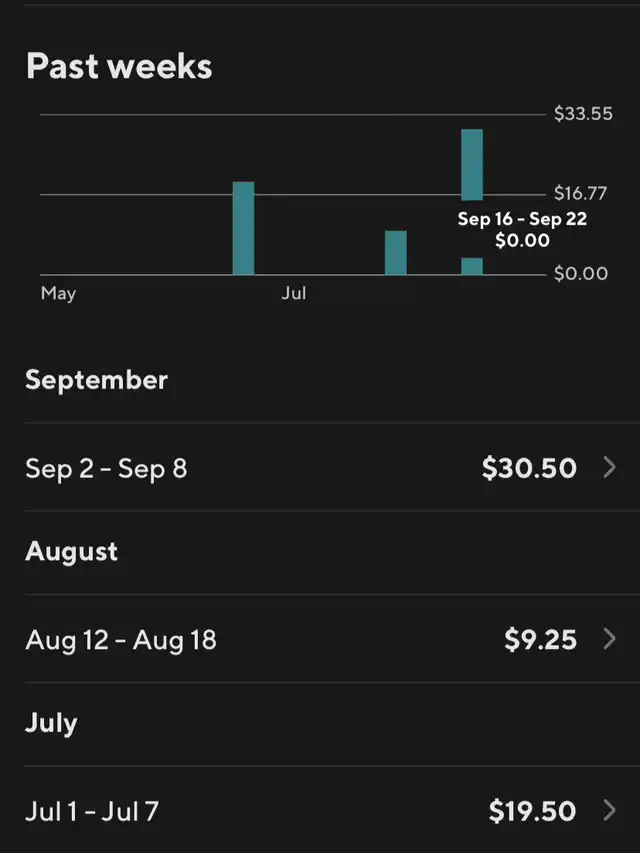Select the tallest teal bar in the chart
640x853 pixels.
click(x=472, y=165)
